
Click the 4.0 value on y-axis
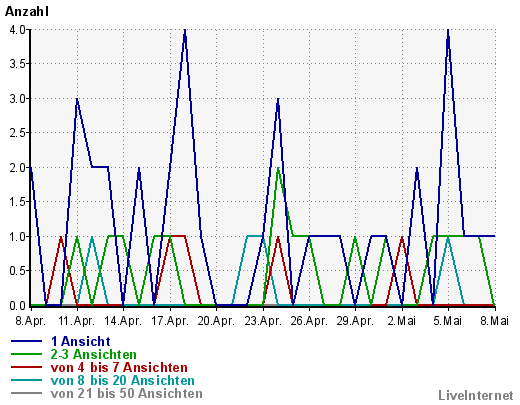[17, 30]
